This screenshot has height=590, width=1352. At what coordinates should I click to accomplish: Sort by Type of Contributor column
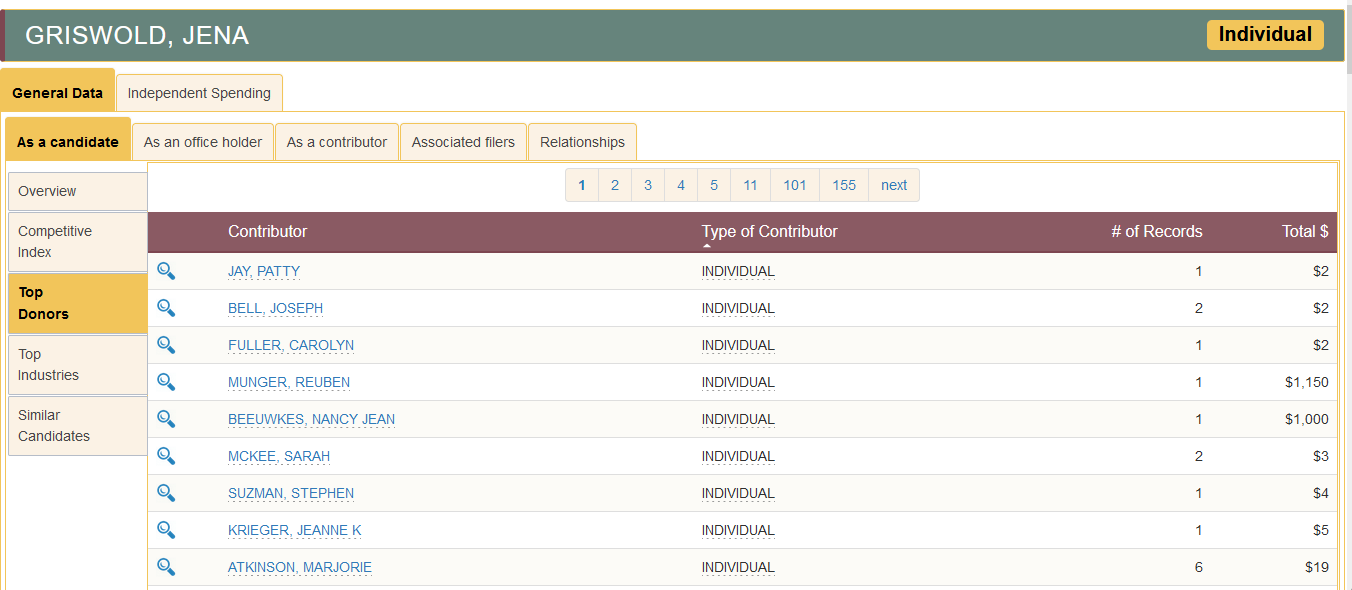pos(770,231)
